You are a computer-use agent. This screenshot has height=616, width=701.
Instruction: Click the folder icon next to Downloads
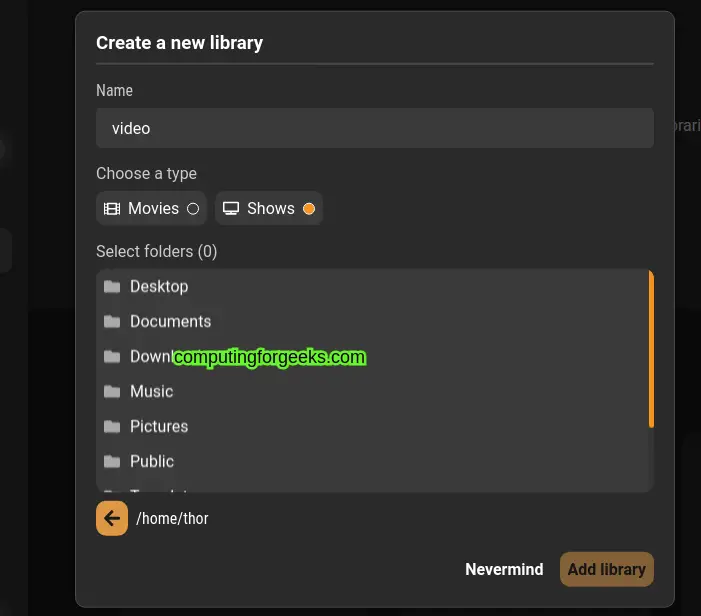(x=112, y=356)
